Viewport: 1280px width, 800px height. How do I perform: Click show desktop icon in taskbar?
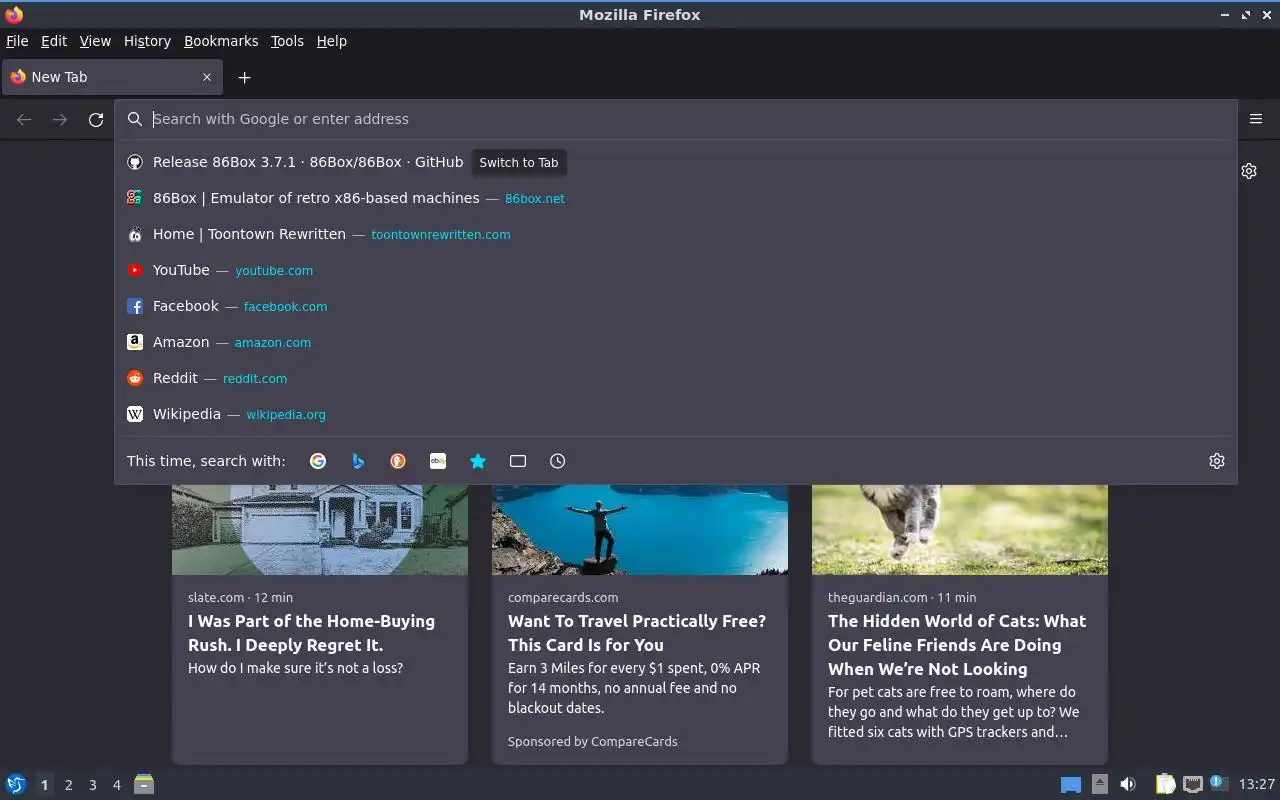coord(1071,785)
